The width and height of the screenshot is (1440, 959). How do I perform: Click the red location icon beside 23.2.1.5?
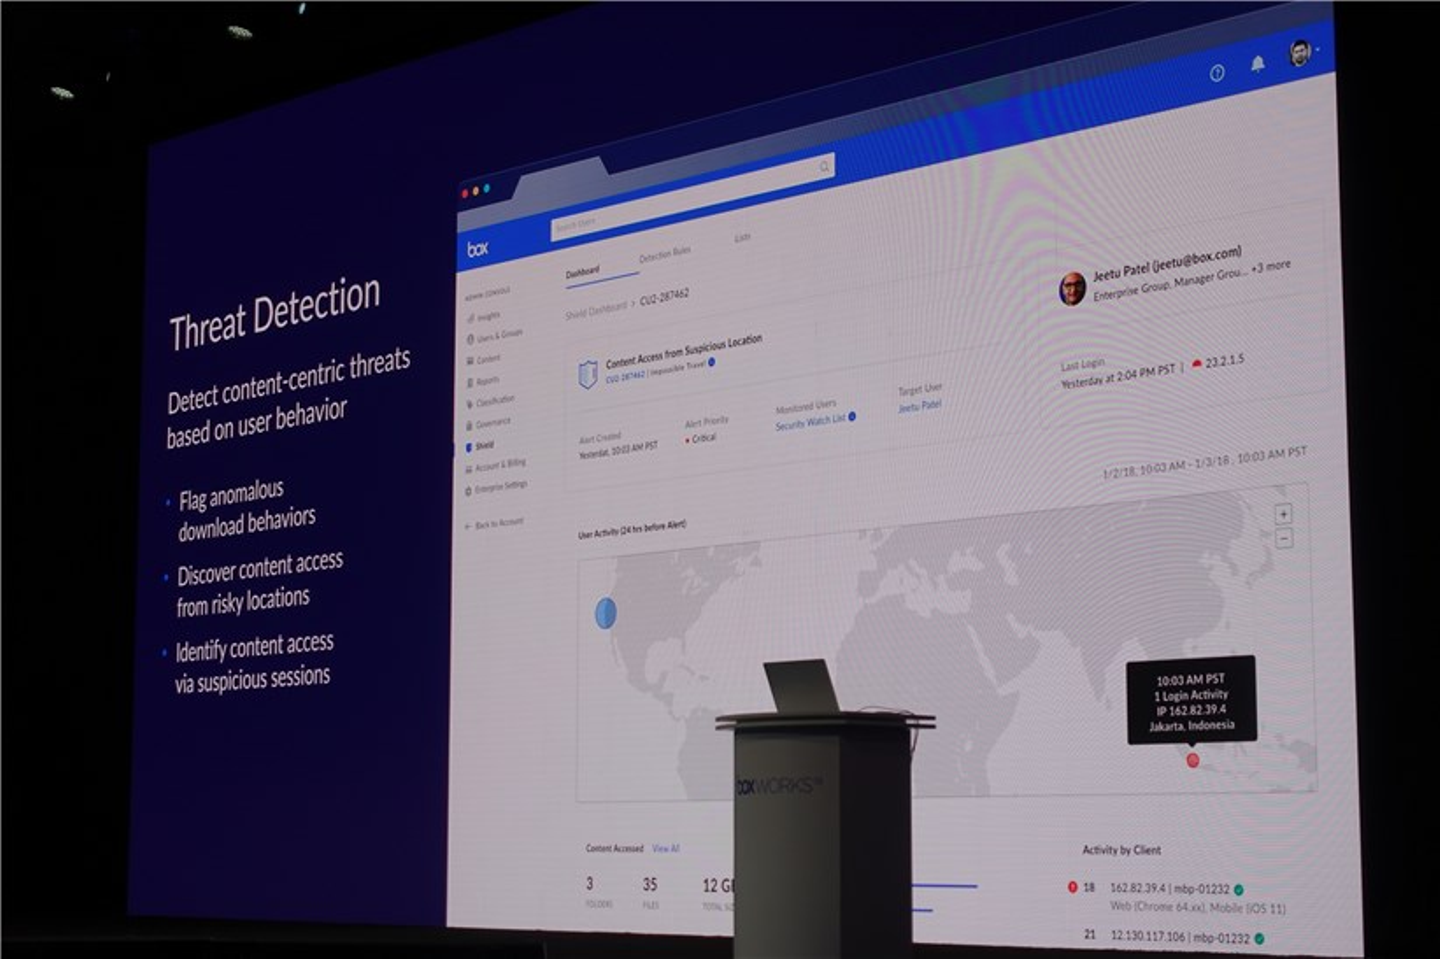tap(1197, 364)
